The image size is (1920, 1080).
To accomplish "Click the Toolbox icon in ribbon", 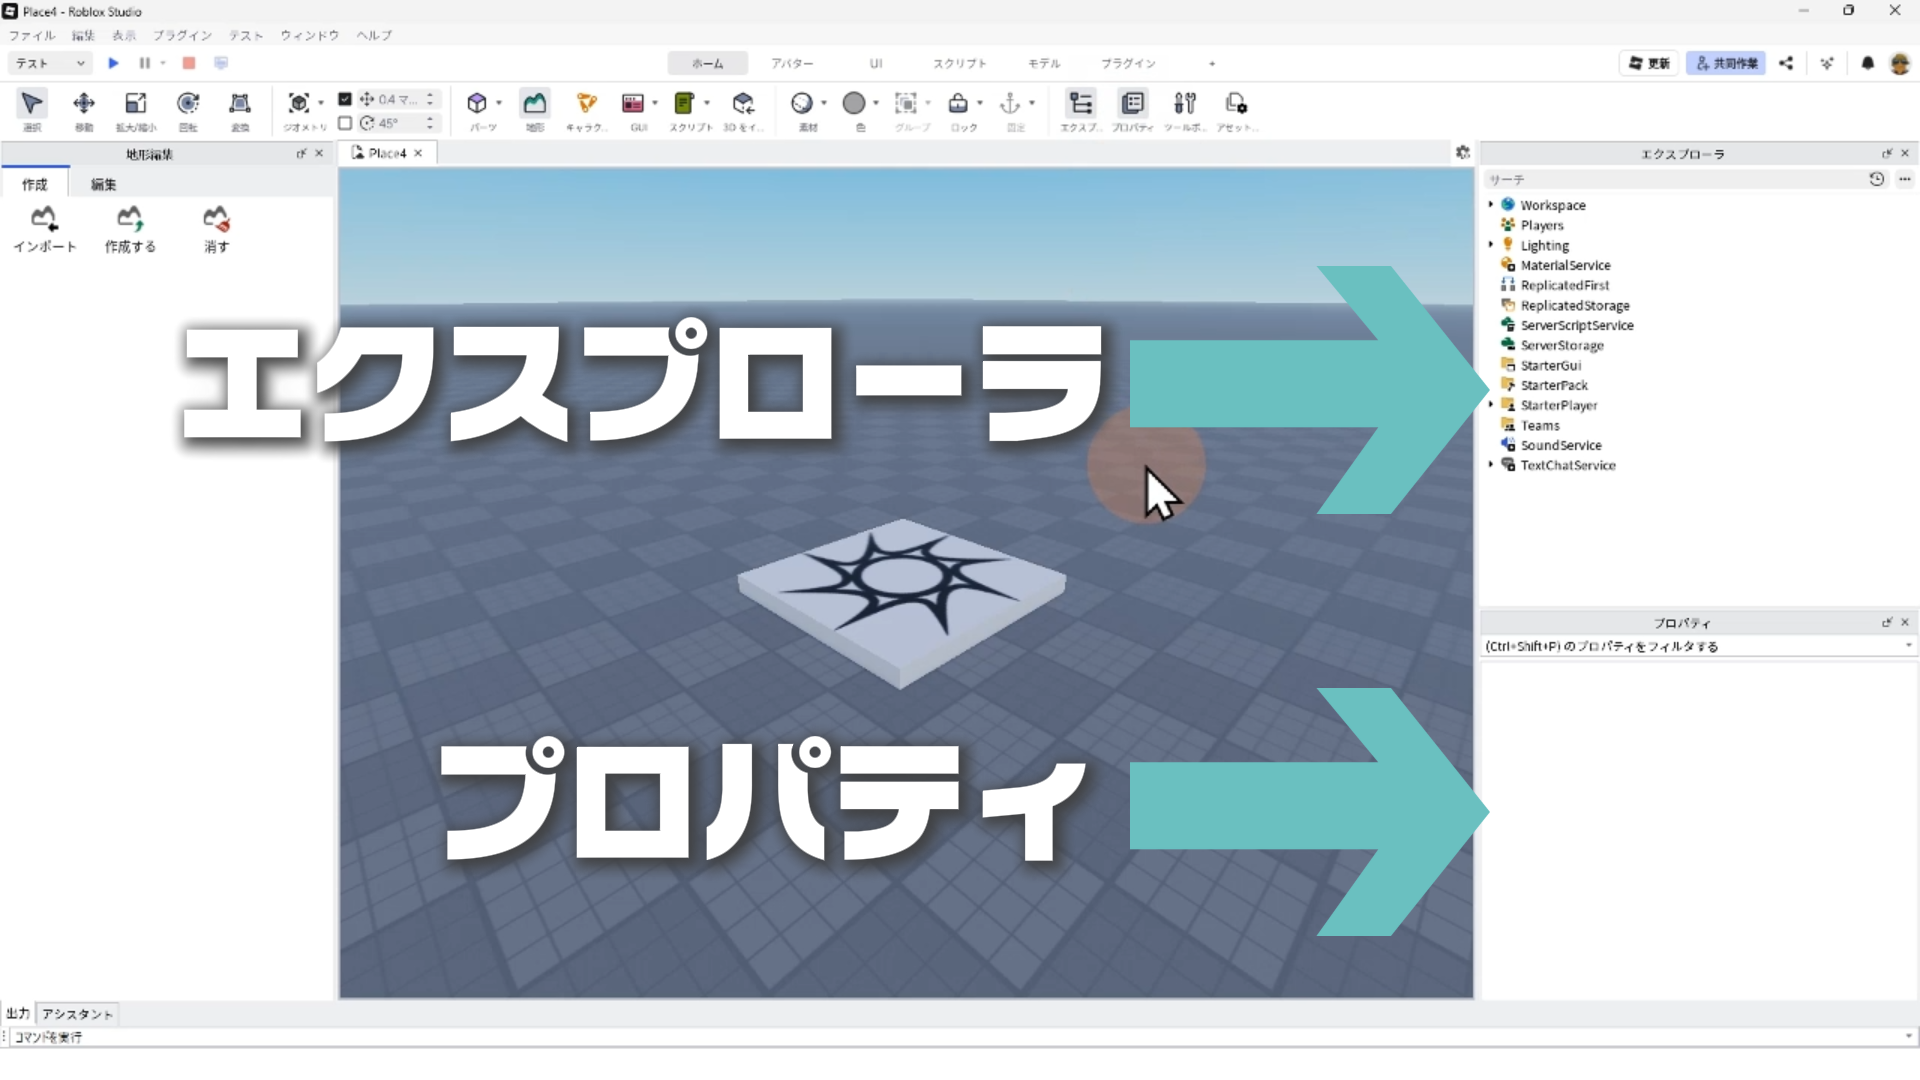I will tap(1184, 104).
